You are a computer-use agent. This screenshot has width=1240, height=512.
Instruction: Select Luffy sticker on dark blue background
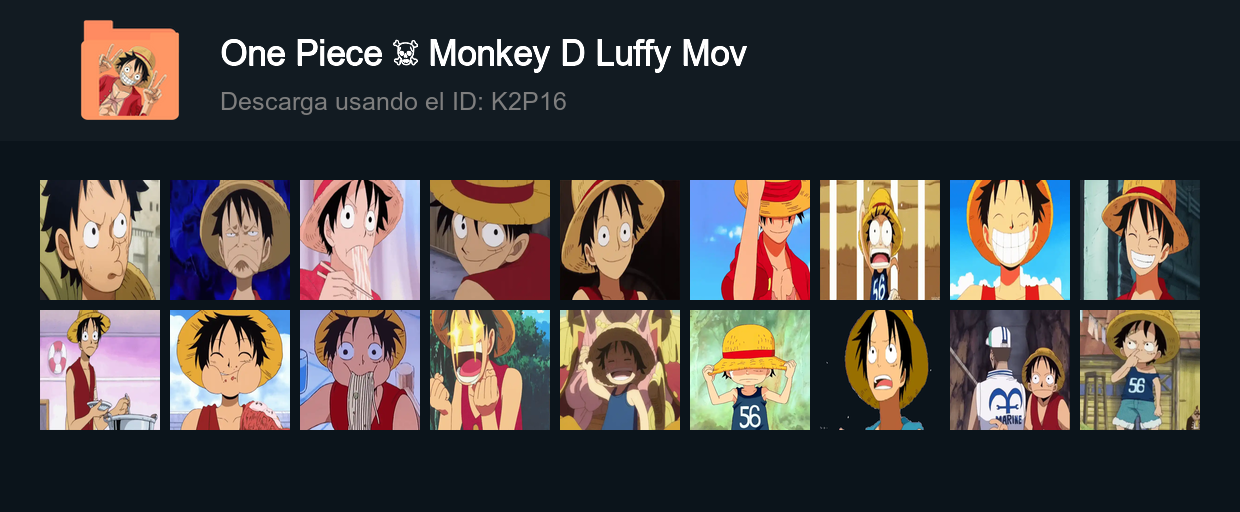coord(230,240)
